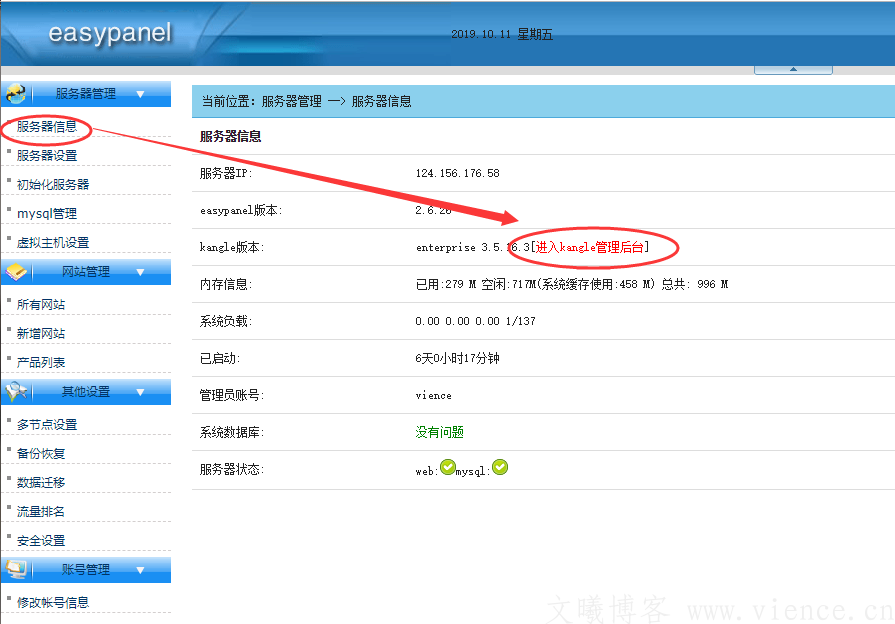Open 修改帐号信息 under account management
This screenshot has width=895, height=624.
coord(52,601)
